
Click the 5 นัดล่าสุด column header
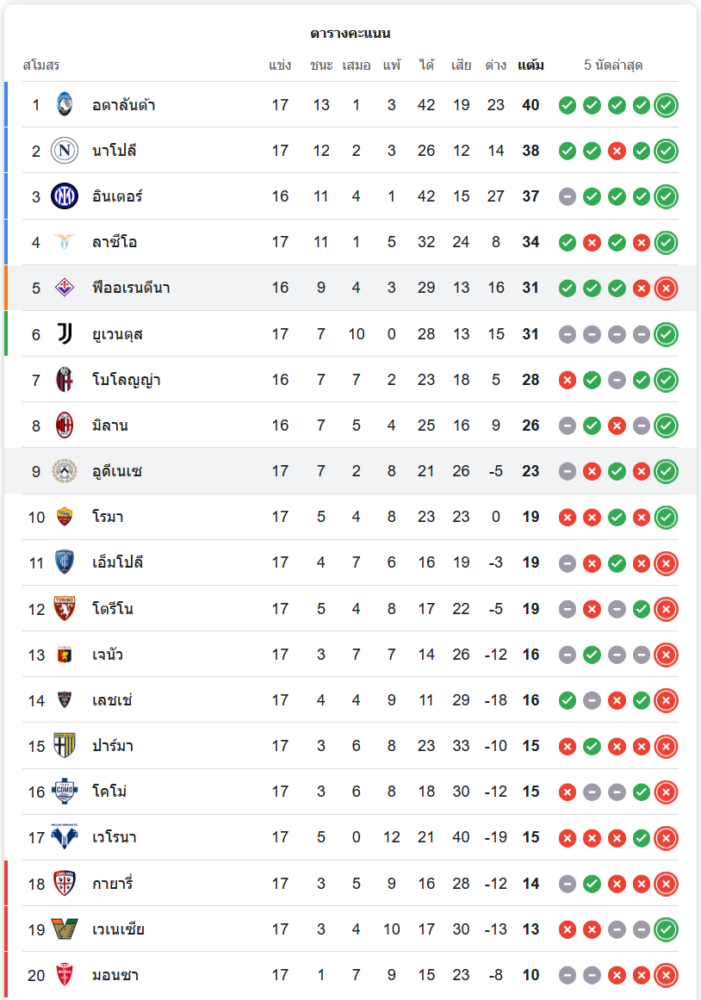click(613, 66)
